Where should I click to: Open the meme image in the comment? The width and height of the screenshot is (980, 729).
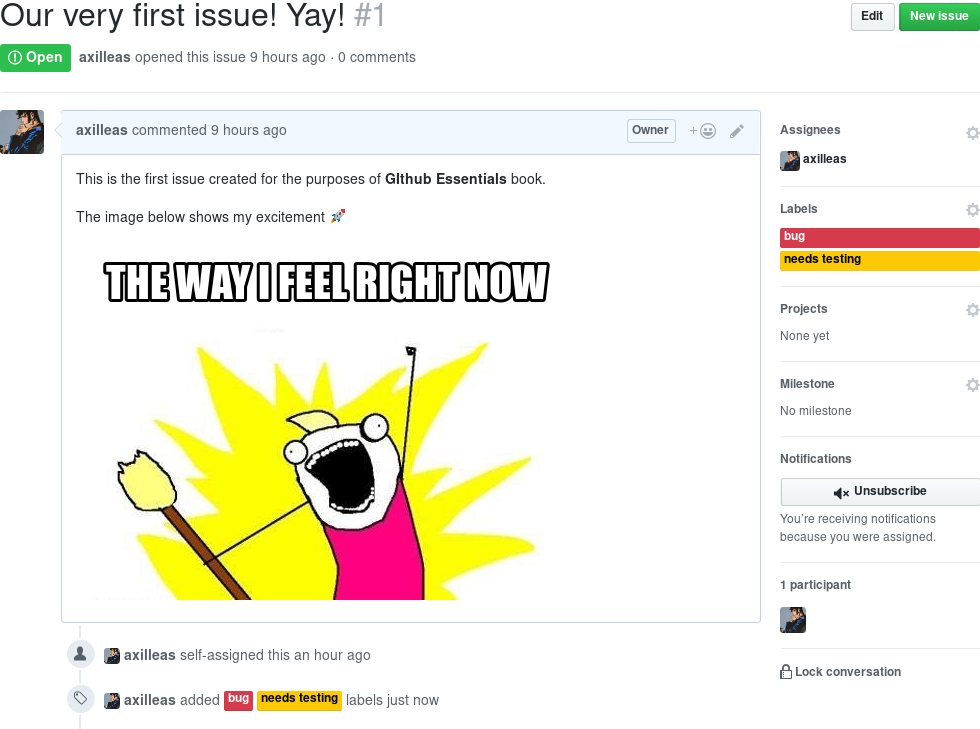(325, 423)
